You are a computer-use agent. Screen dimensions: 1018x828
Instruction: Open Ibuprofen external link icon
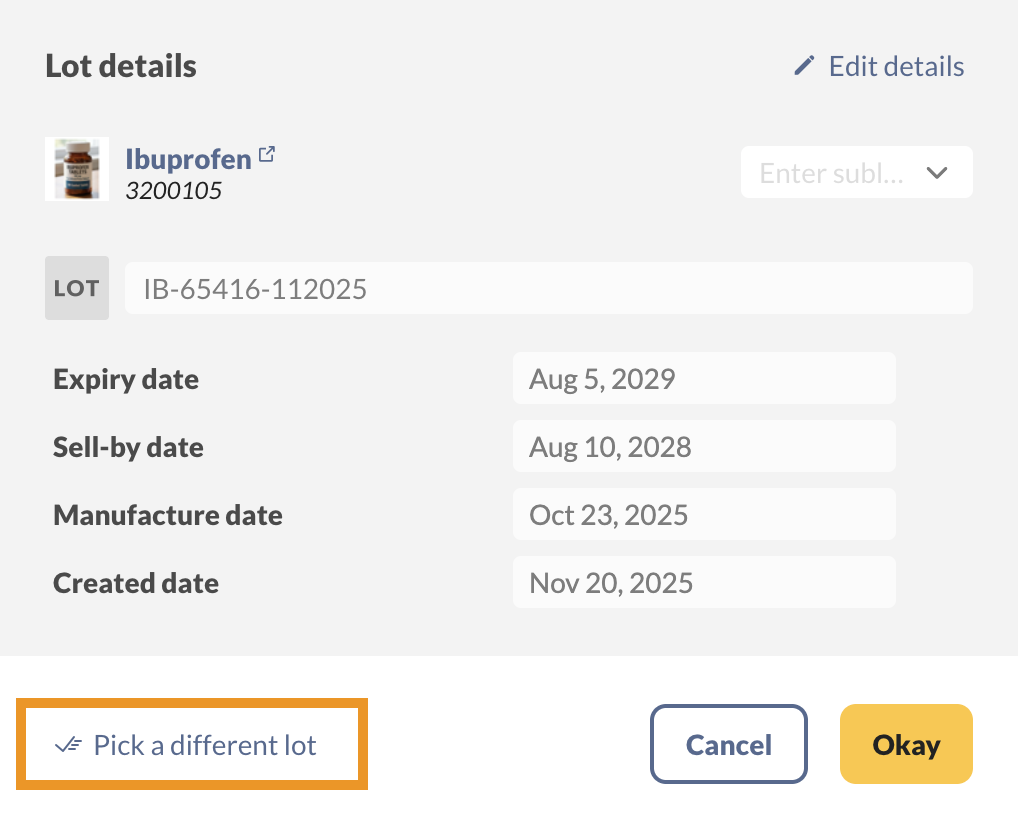(x=267, y=154)
